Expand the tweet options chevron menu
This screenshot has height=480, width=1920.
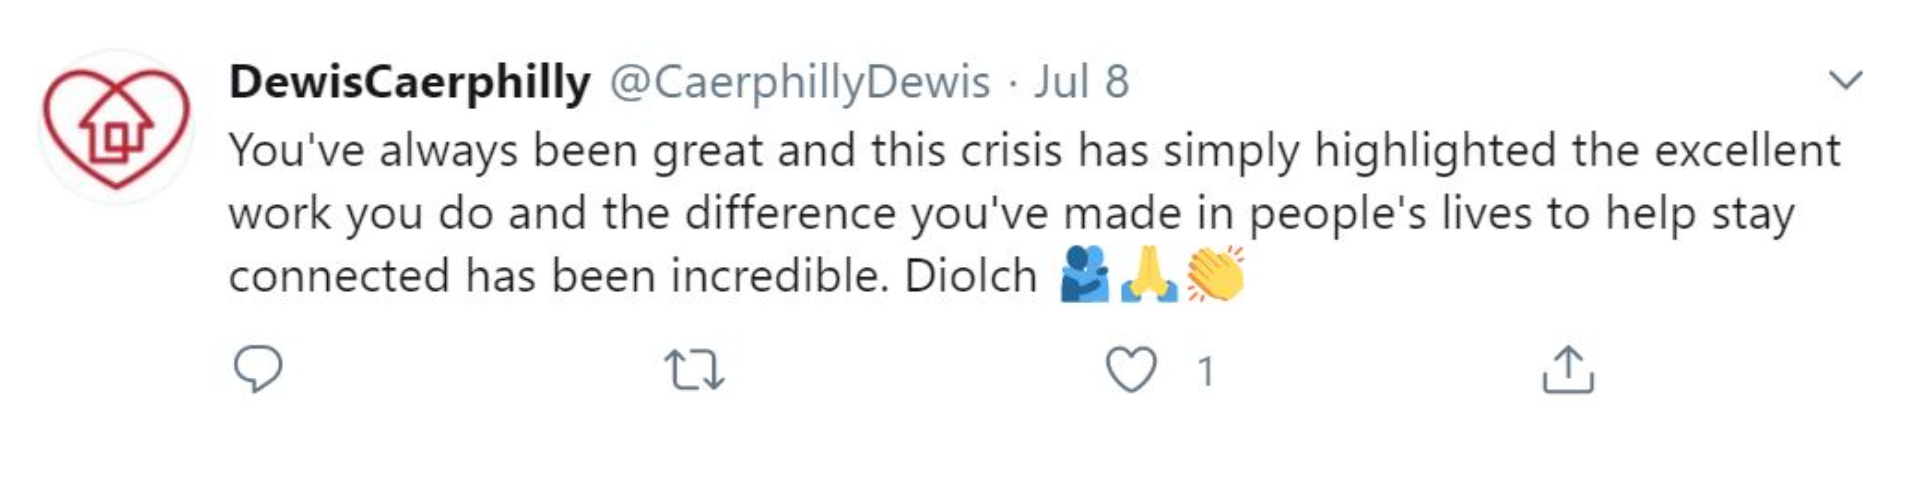[1845, 80]
